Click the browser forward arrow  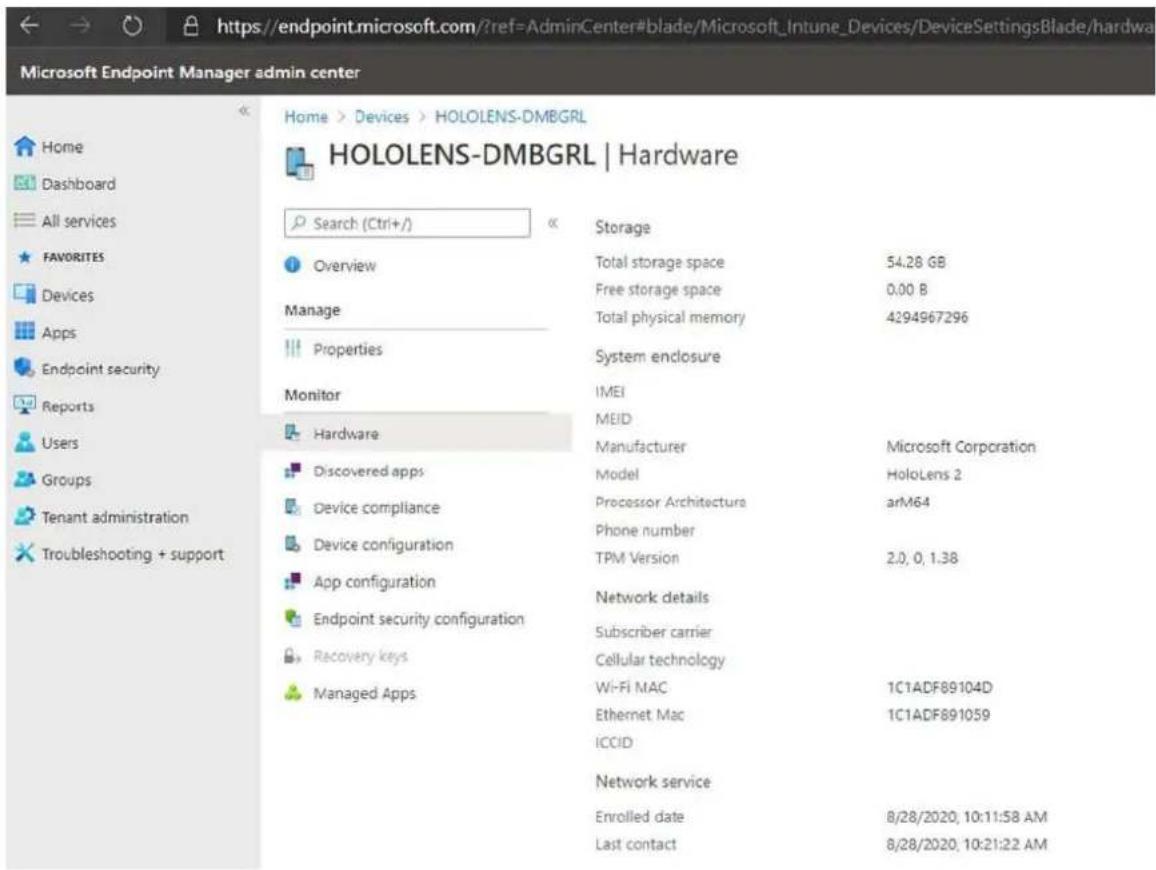coord(80,26)
